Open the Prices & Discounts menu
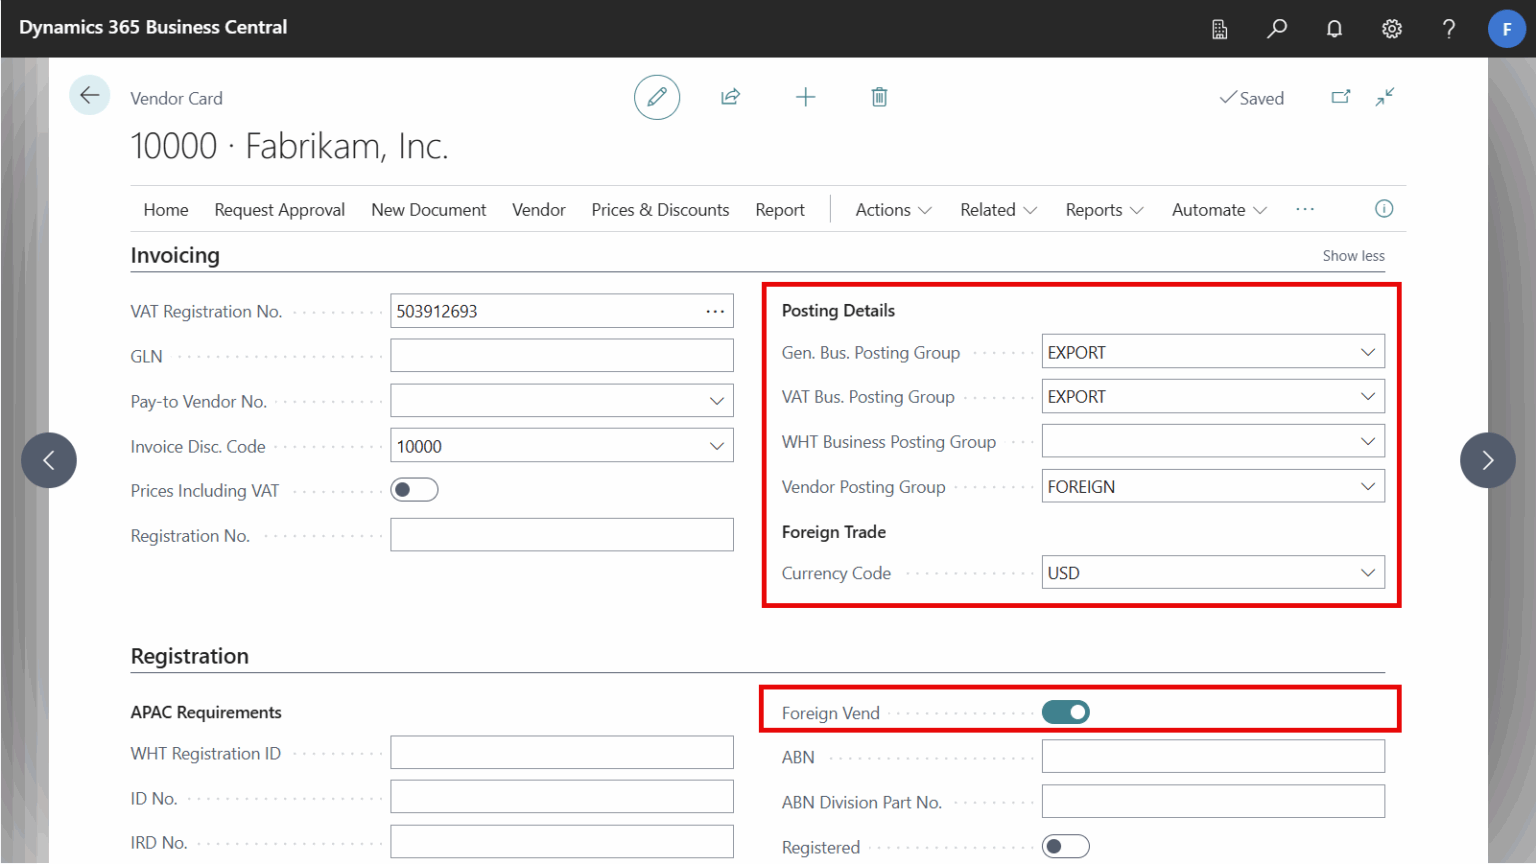Image resolution: width=1536 pixels, height=864 pixels. (660, 210)
